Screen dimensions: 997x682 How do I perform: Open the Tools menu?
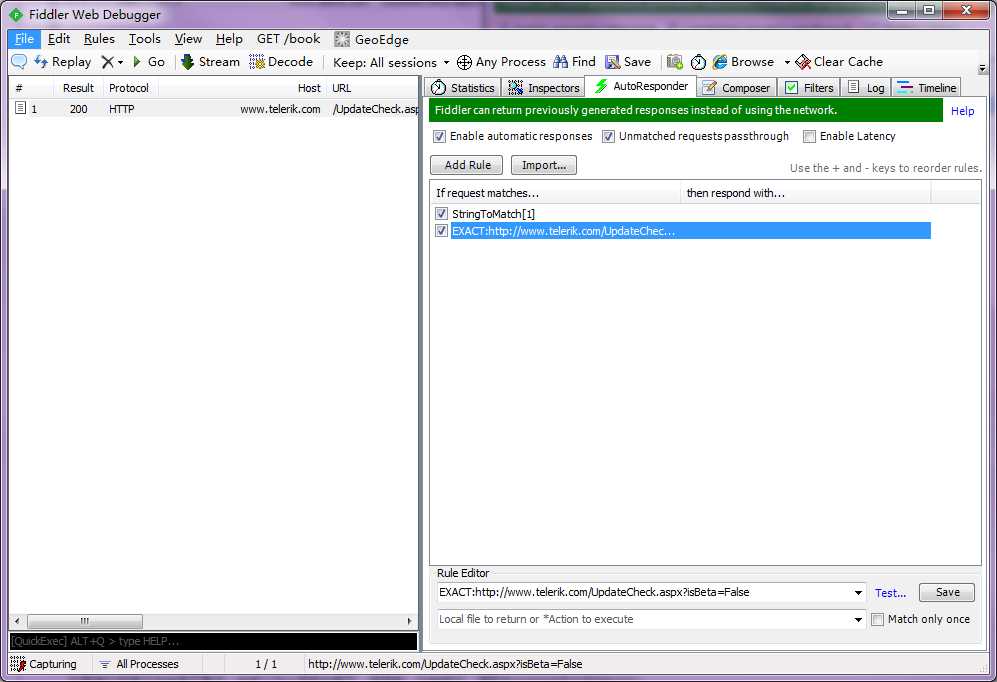(144, 39)
